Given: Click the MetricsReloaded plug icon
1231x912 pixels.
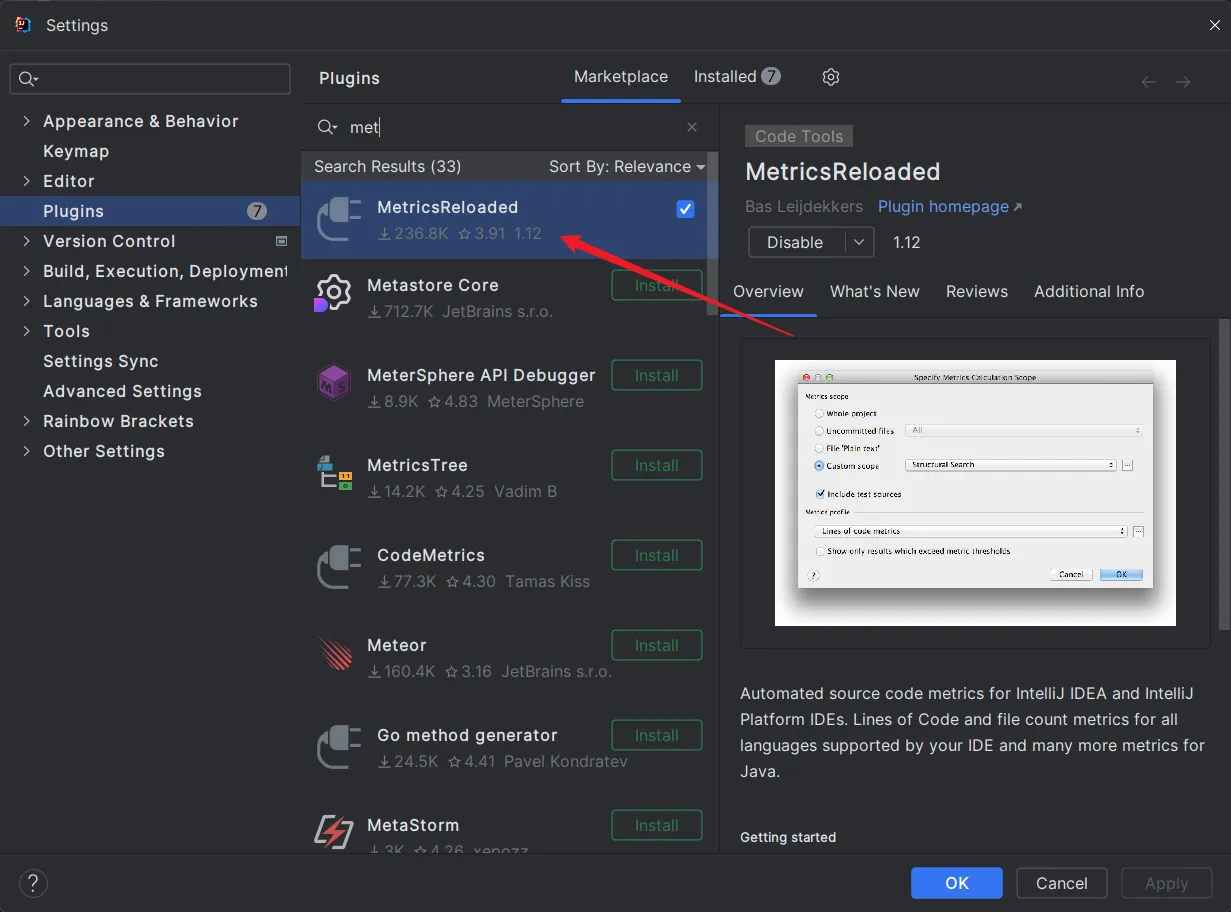Looking at the screenshot, I should 339,220.
